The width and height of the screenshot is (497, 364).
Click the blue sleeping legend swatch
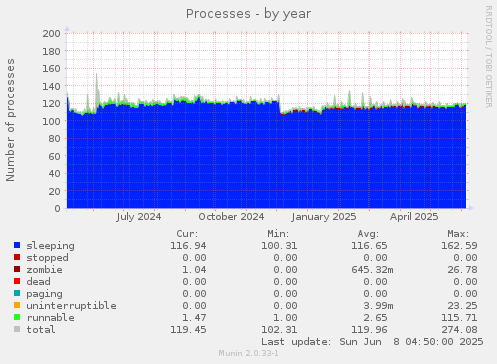pyautogui.click(x=17, y=245)
